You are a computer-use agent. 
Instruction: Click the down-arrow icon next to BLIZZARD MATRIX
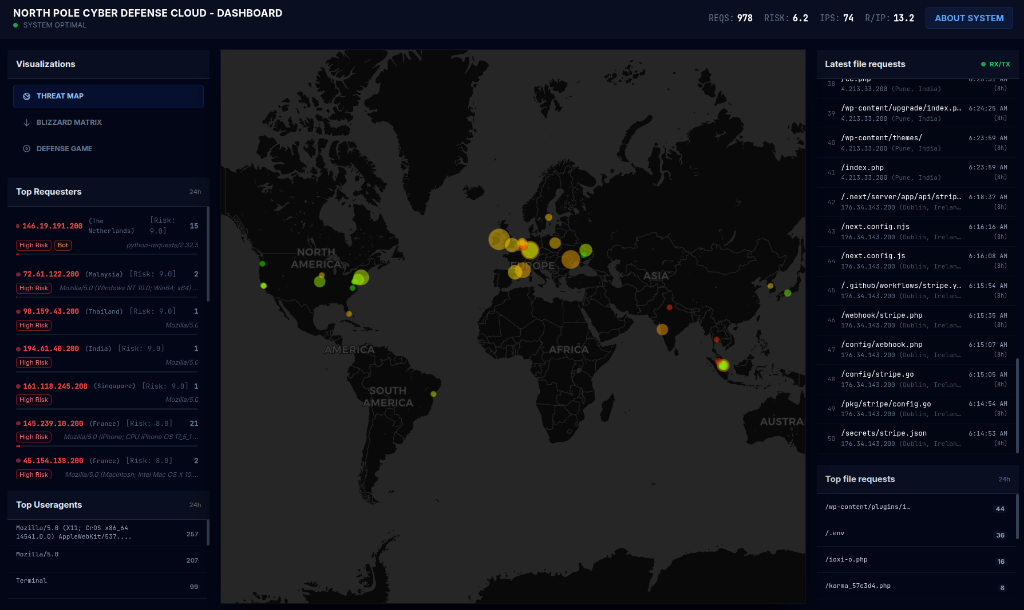(25, 122)
